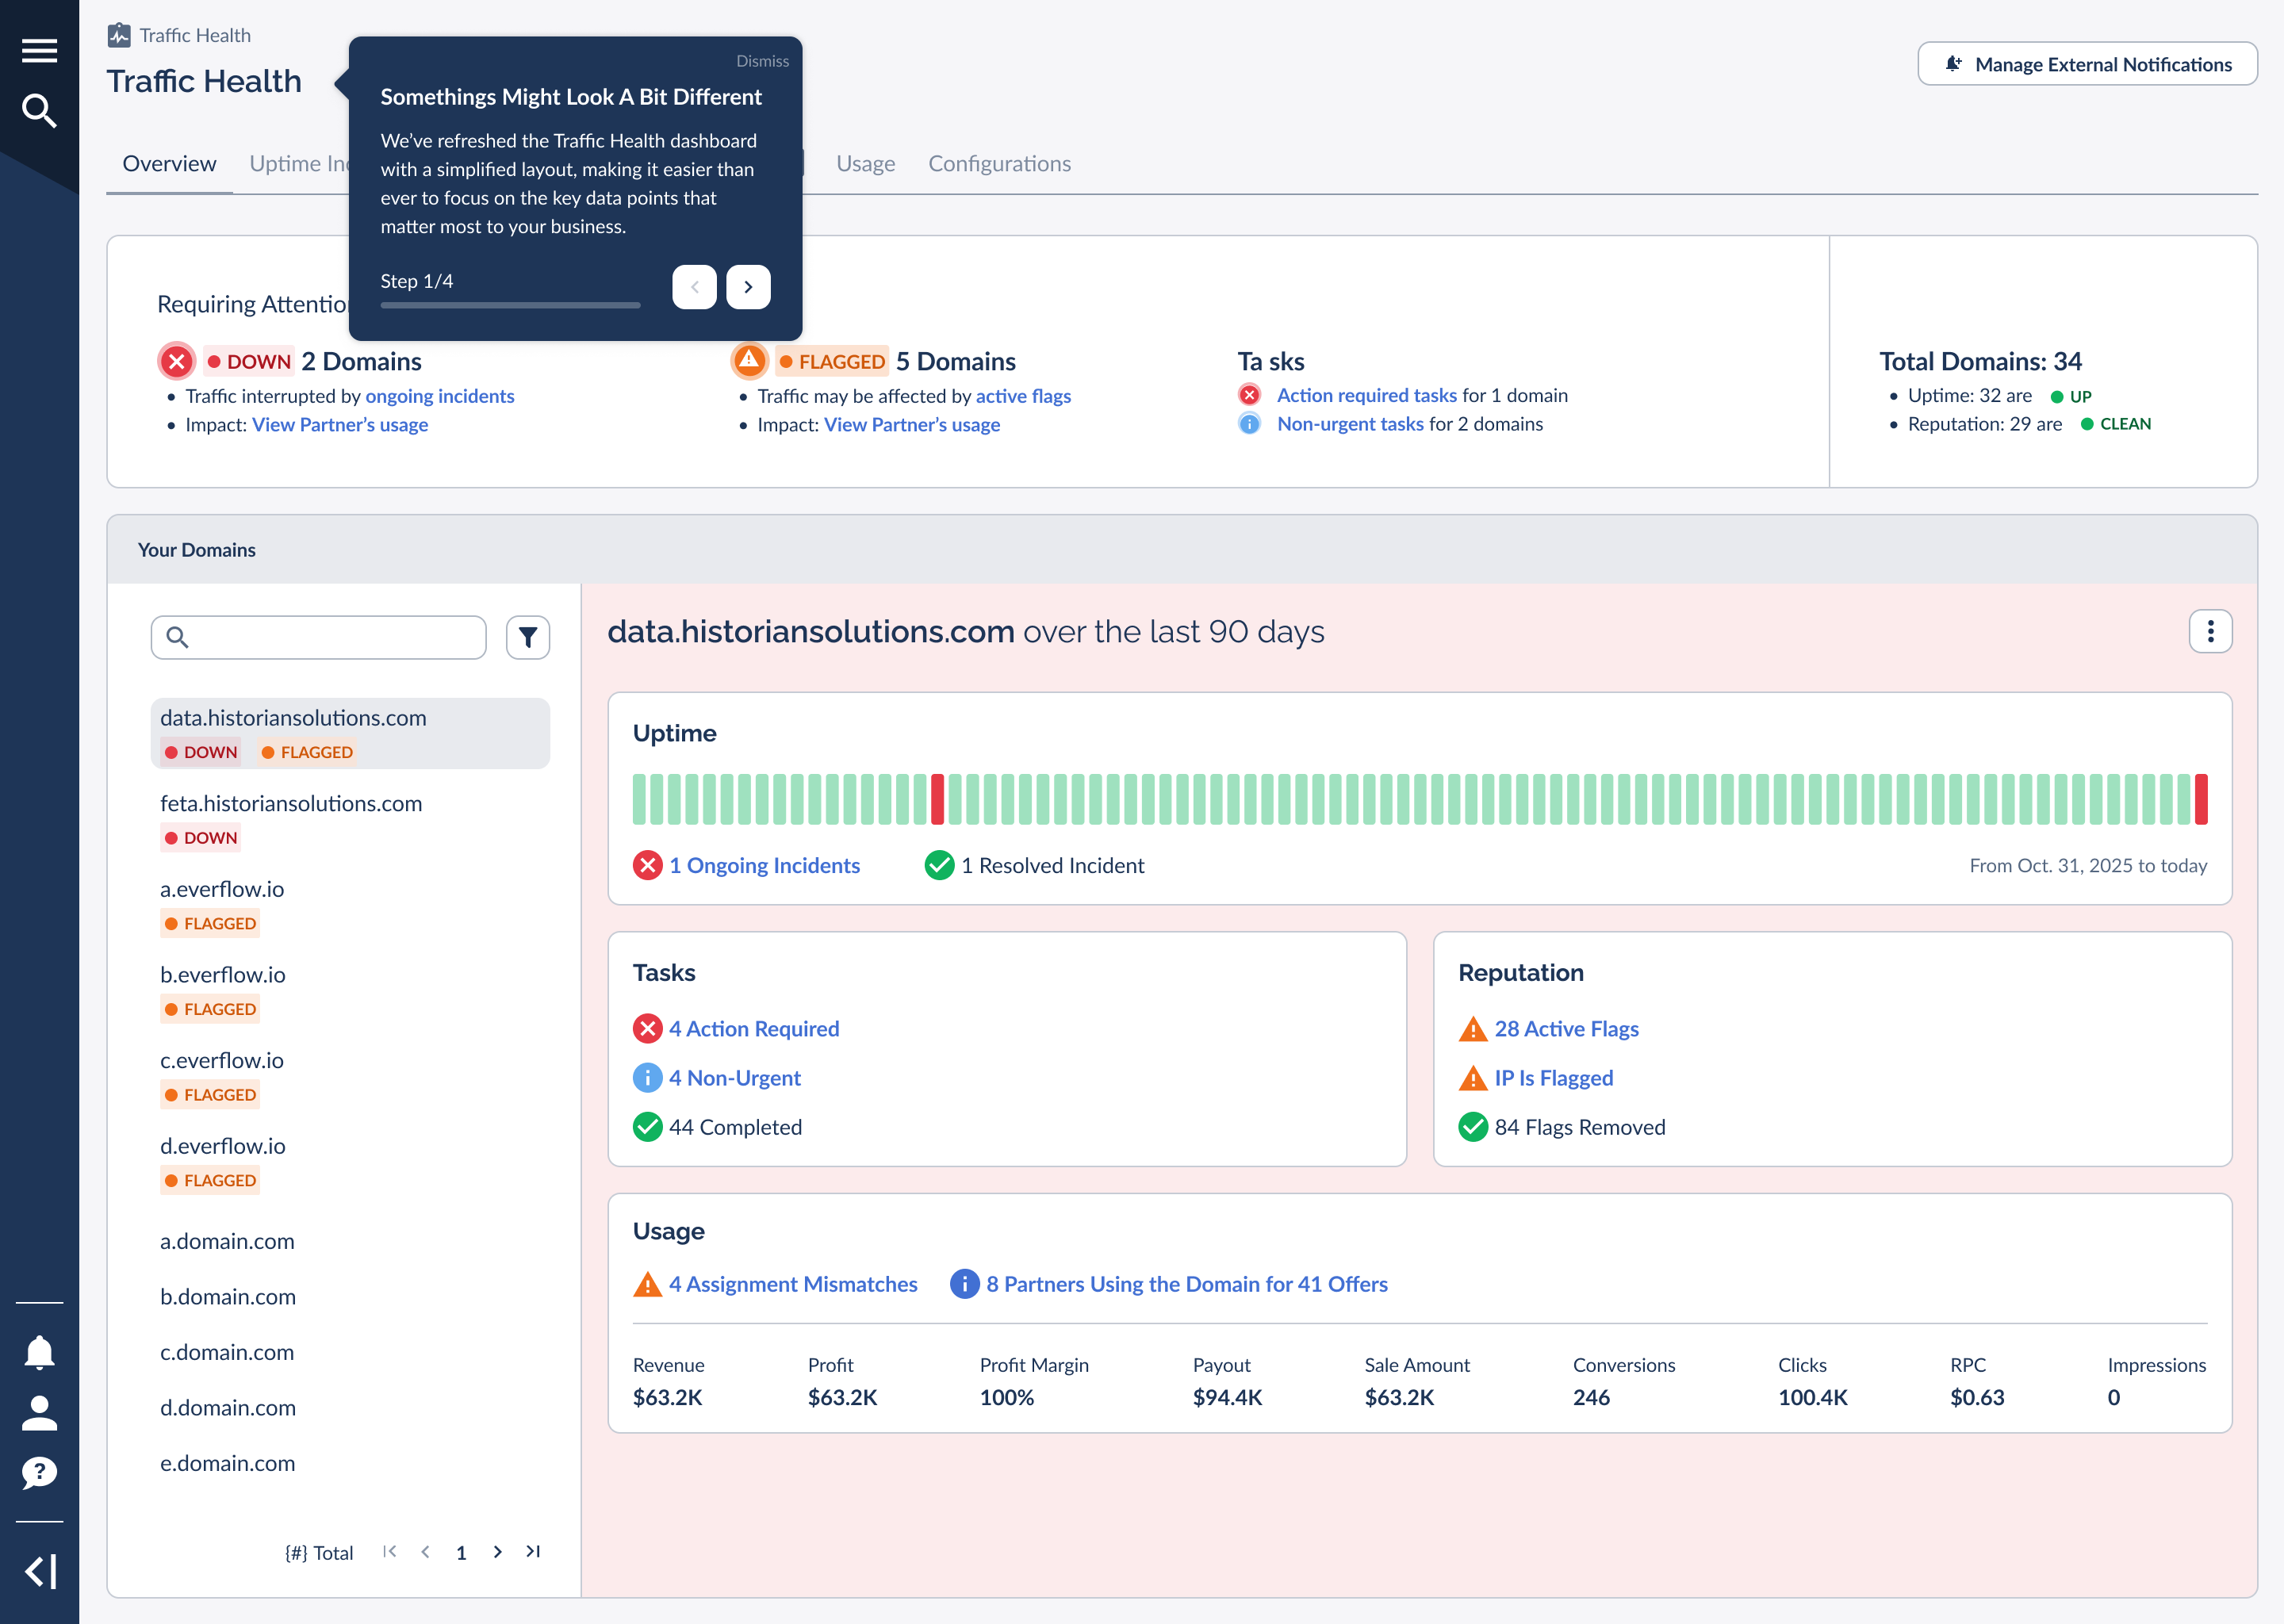Go to previous tour step arrow
Screen dimensions: 2284x1624
pyautogui.click(x=694, y=287)
